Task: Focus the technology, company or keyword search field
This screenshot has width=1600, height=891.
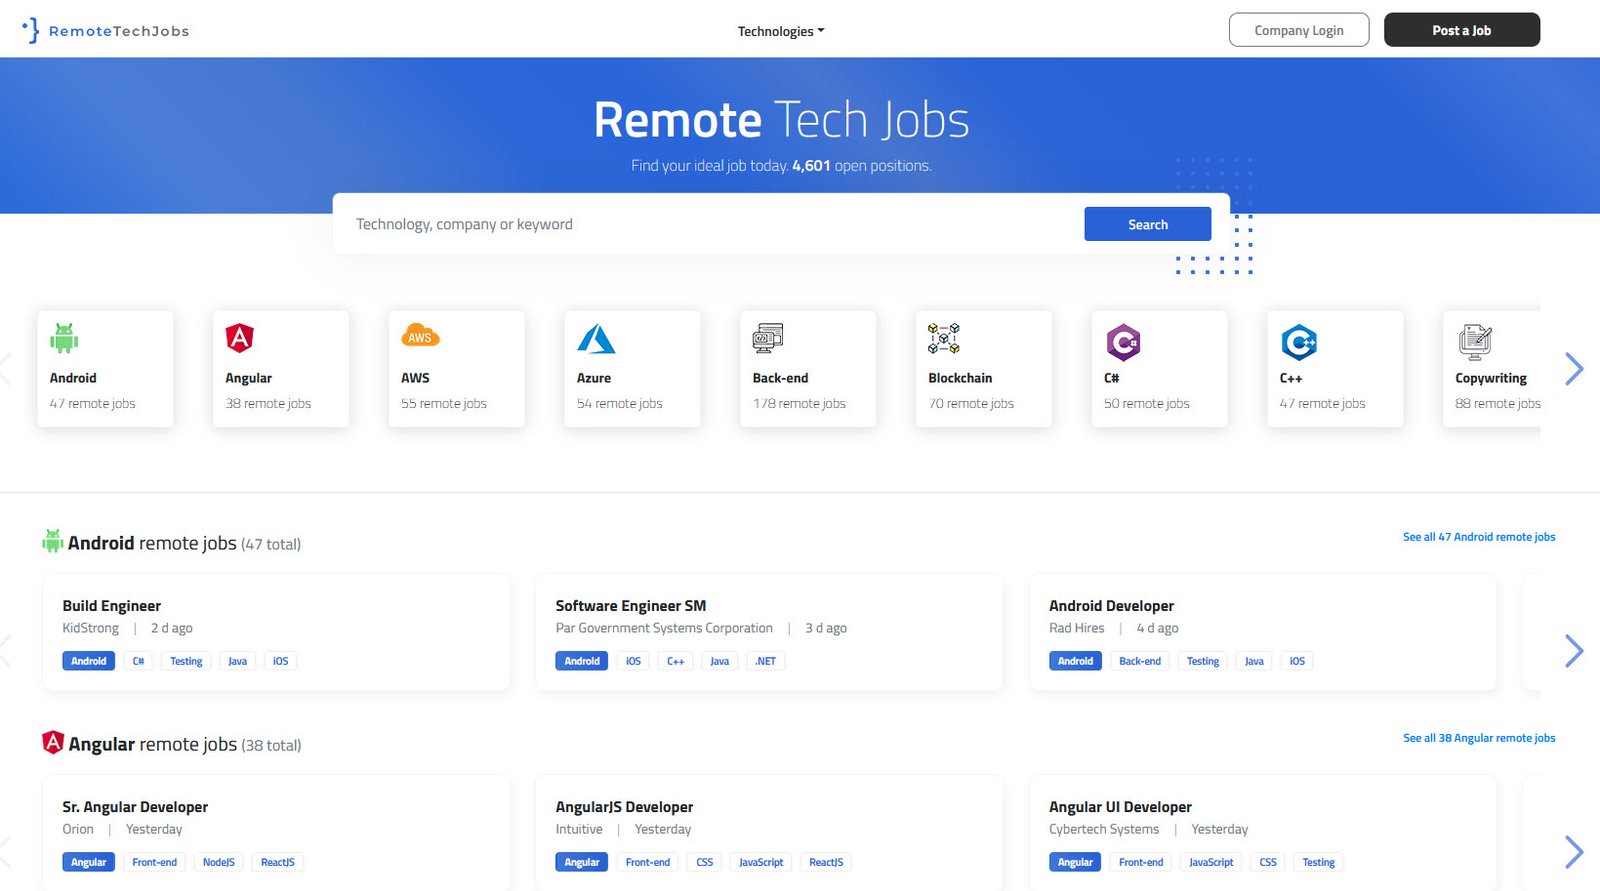Action: click(x=708, y=224)
